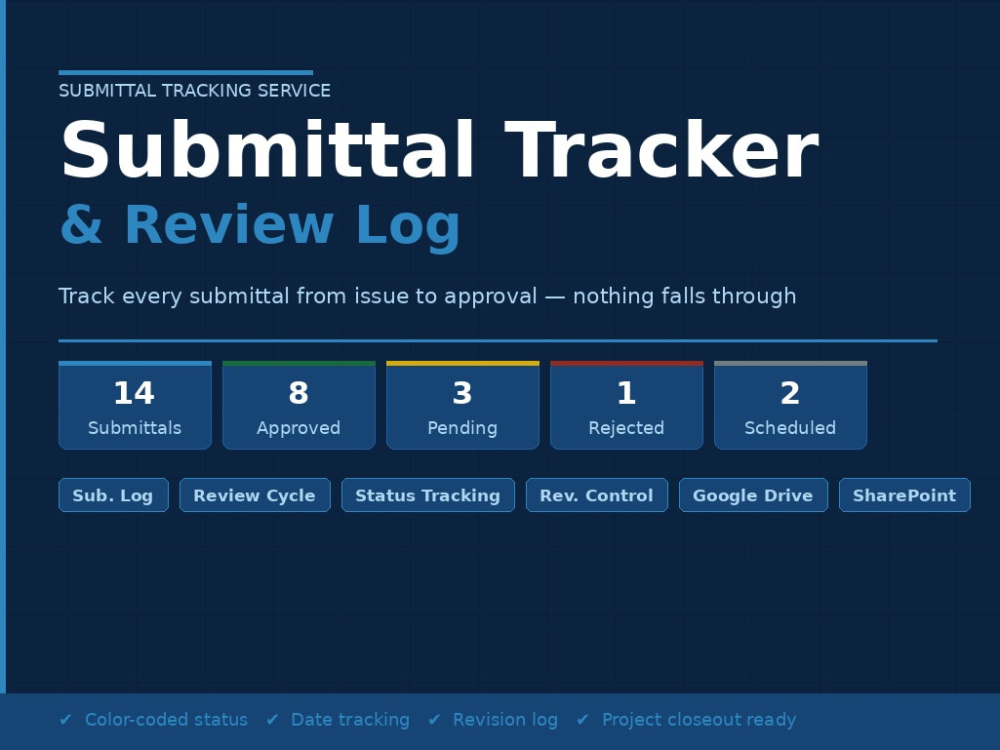Viewport: 1000px width, 750px height.
Task: Select the SharePoint tag
Action: pos(904,495)
